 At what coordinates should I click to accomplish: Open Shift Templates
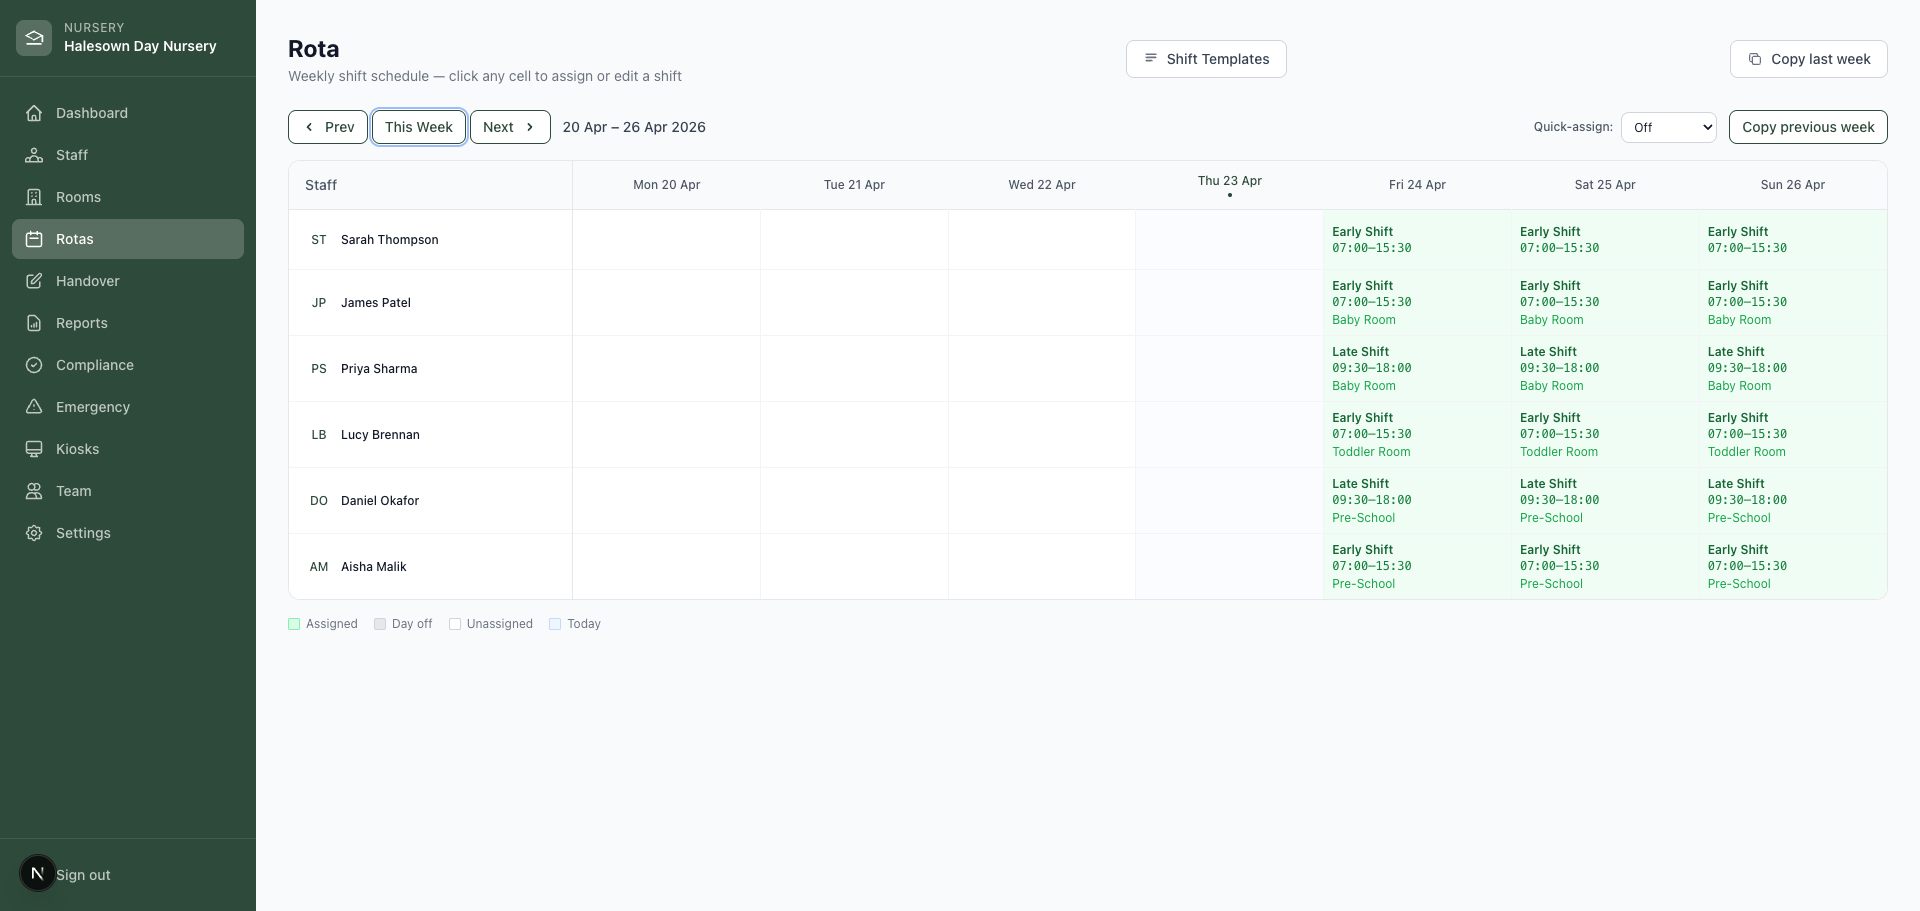click(x=1206, y=59)
